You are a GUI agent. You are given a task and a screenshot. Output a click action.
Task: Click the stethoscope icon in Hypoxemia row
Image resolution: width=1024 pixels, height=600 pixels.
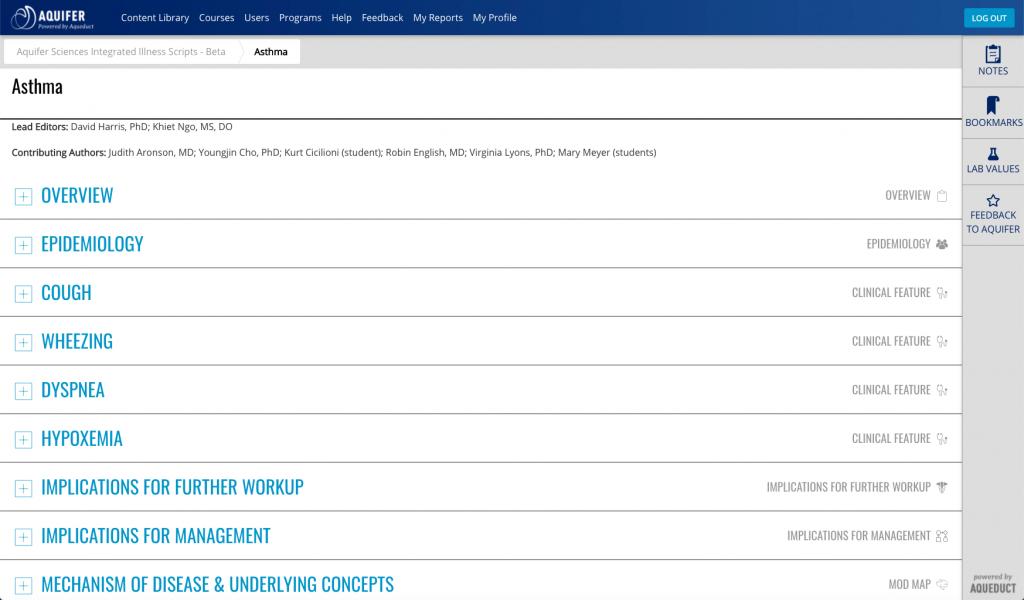coord(942,439)
